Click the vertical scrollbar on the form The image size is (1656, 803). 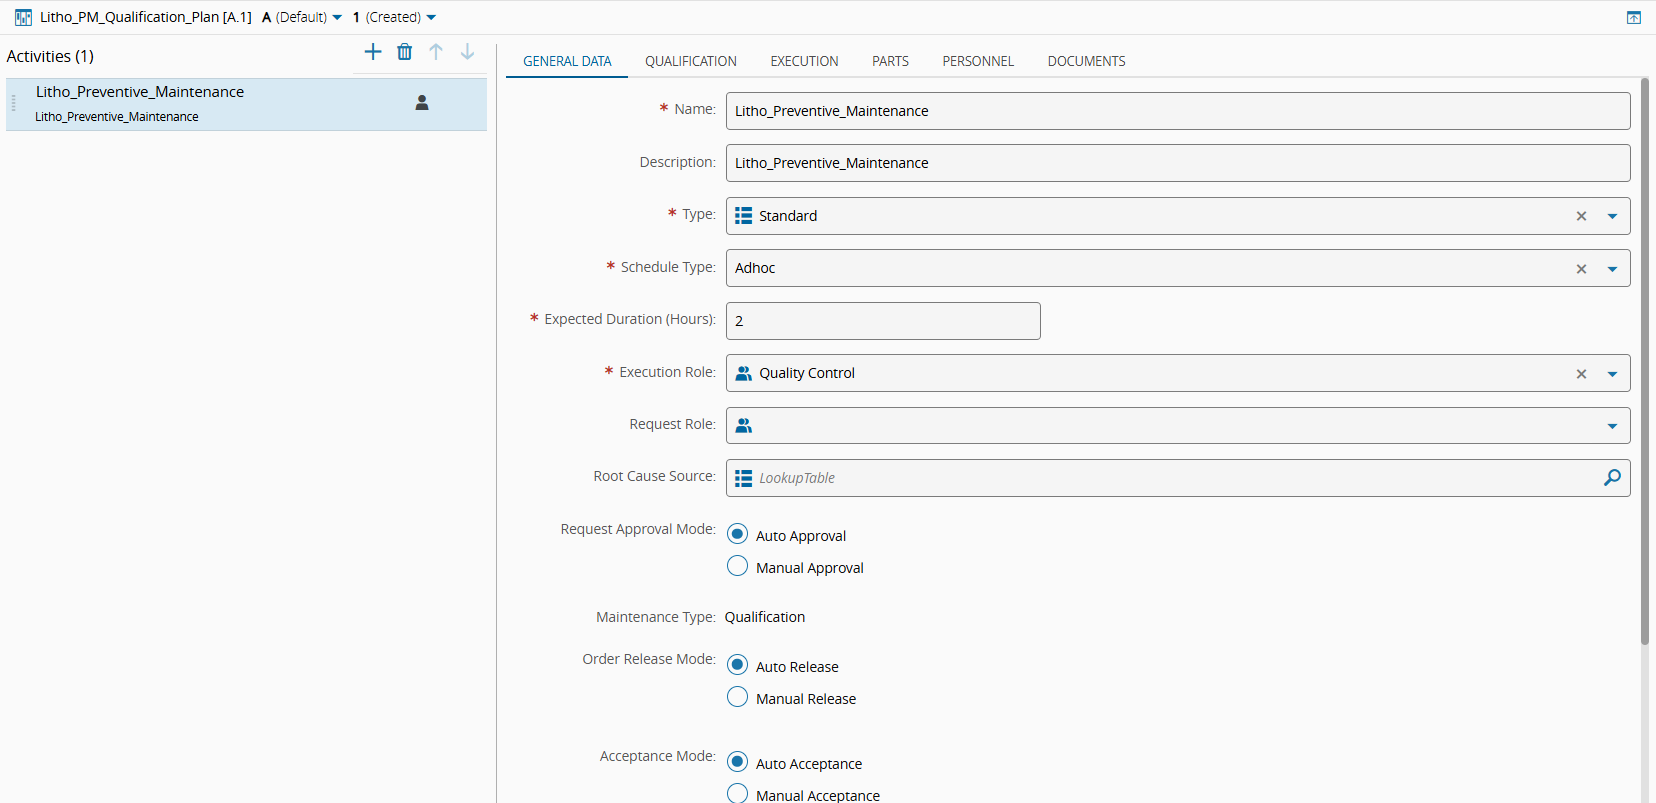click(1644, 360)
